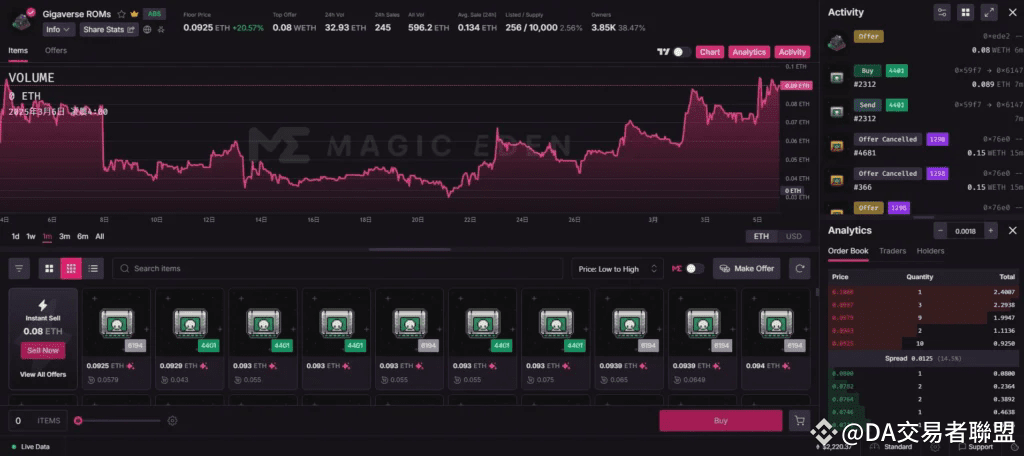Toggle the Analytics panel button
1024x456 pixels.
pyautogui.click(x=749, y=52)
